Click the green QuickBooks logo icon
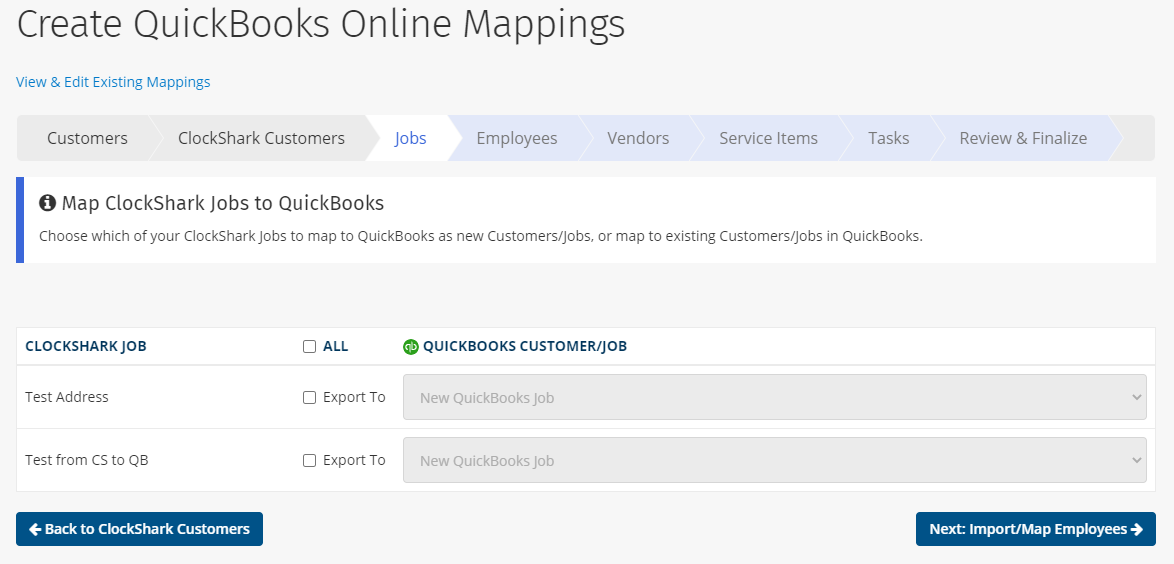 [410, 347]
